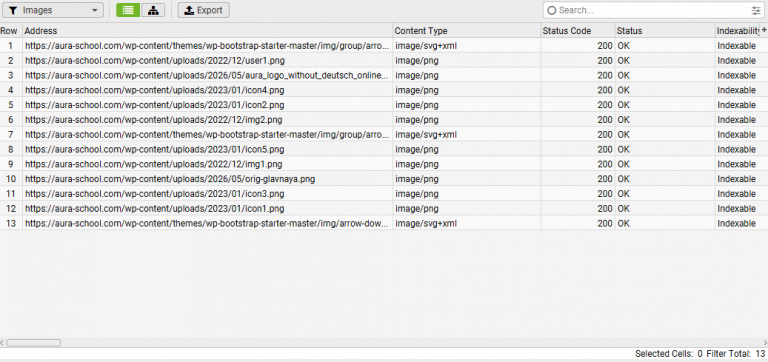Focus the Search input field
The height and width of the screenshot is (362, 768).
pos(653,10)
